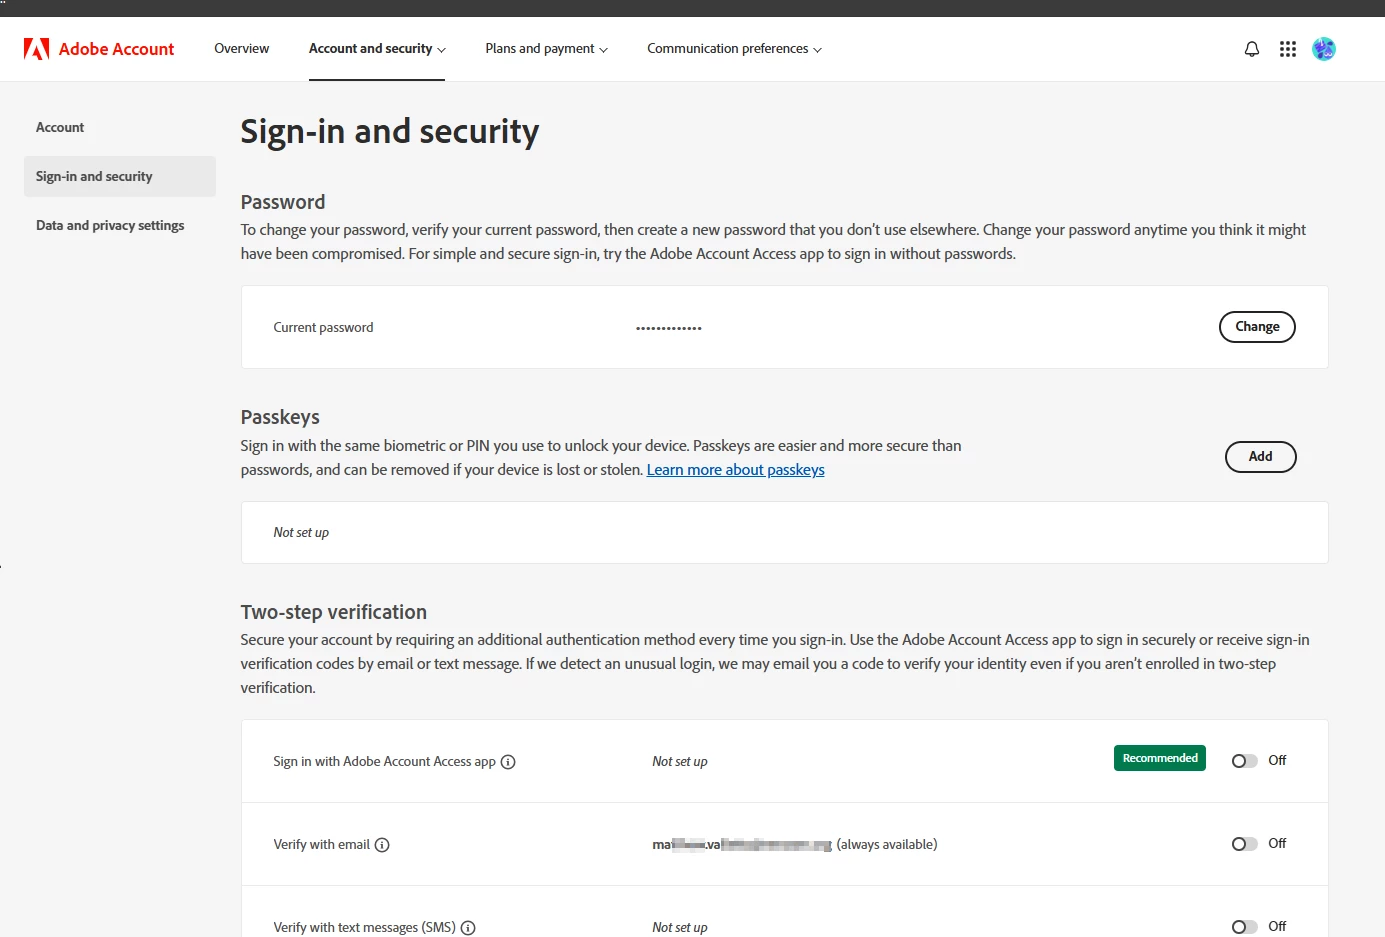This screenshot has height=937, width=1385.
Task: Click the masked current password dots
Action: [669, 328]
